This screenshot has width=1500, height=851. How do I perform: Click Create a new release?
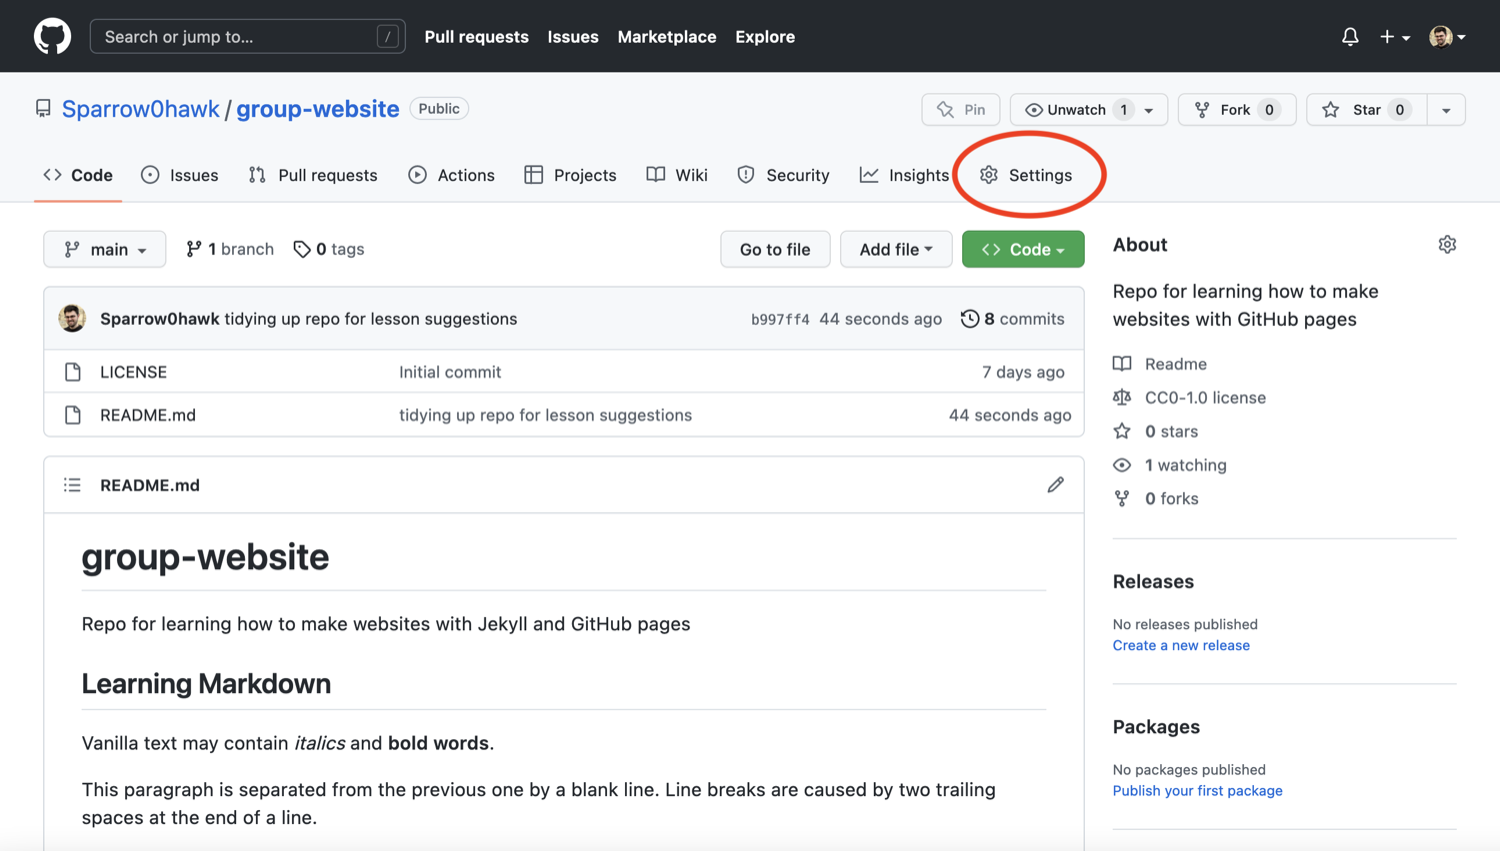(x=1181, y=646)
